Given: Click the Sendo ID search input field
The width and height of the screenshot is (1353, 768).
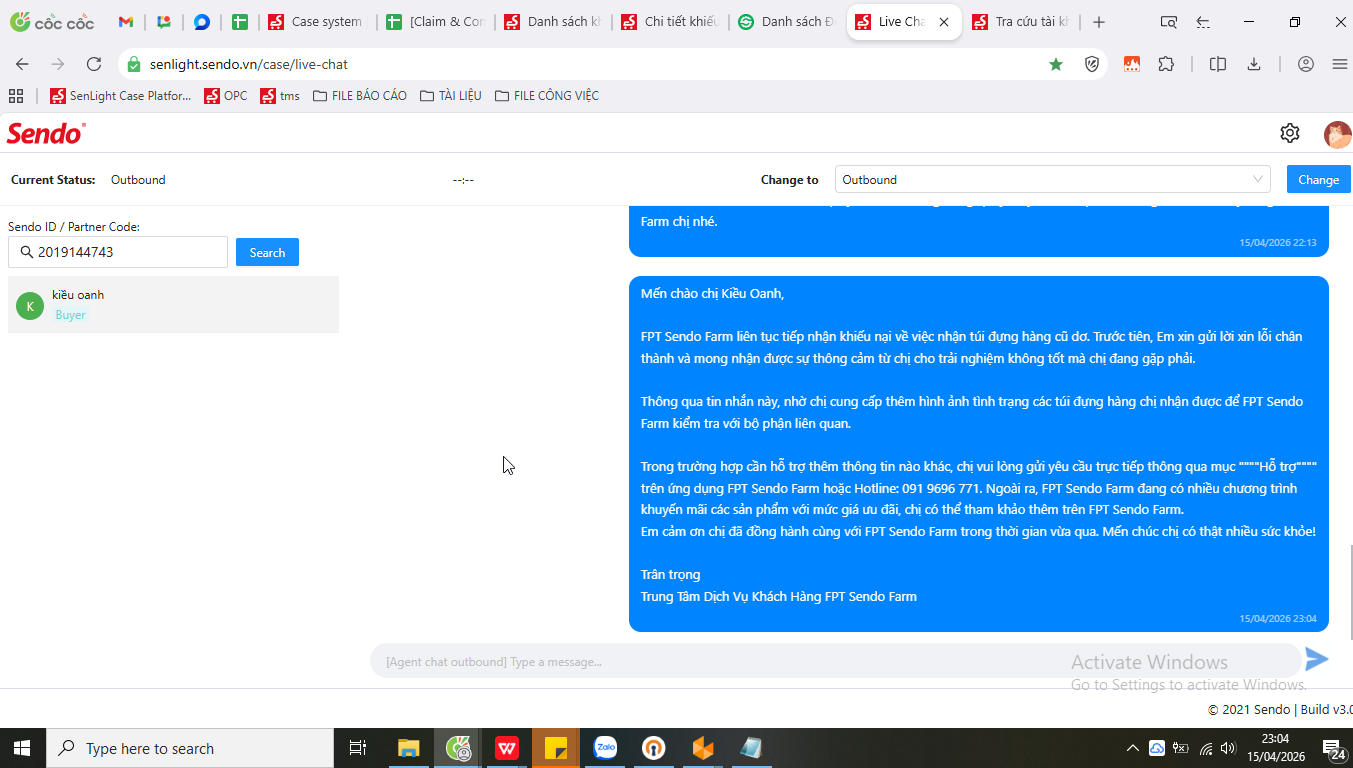Looking at the screenshot, I should (x=118, y=252).
